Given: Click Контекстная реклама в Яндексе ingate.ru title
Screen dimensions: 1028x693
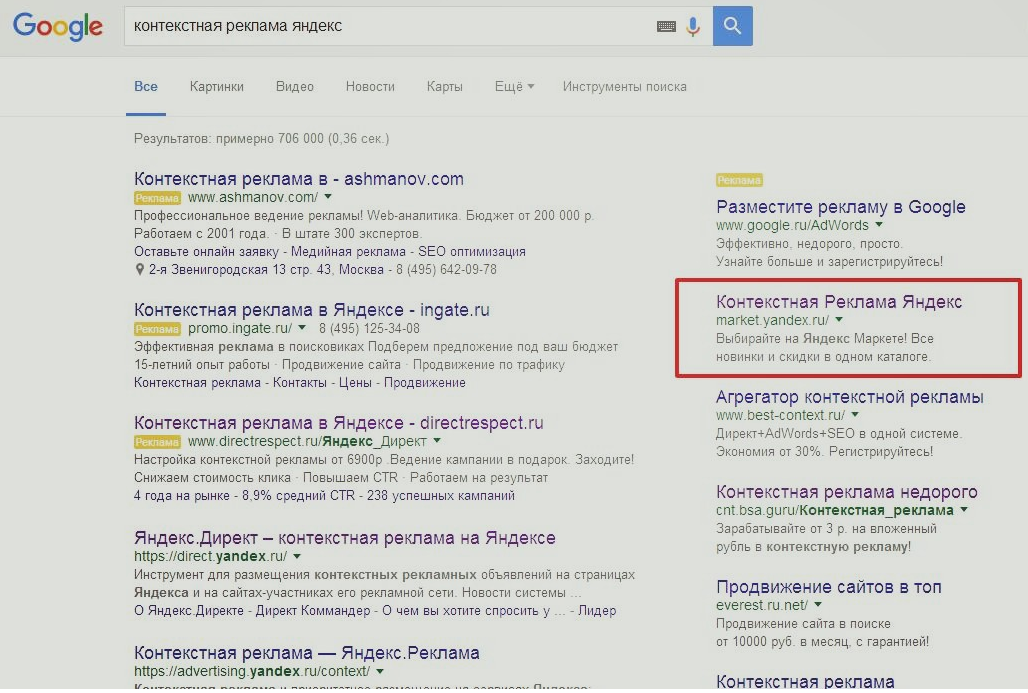Looking at the screenshot, I should pyautogui.click(x=311, y=310).
